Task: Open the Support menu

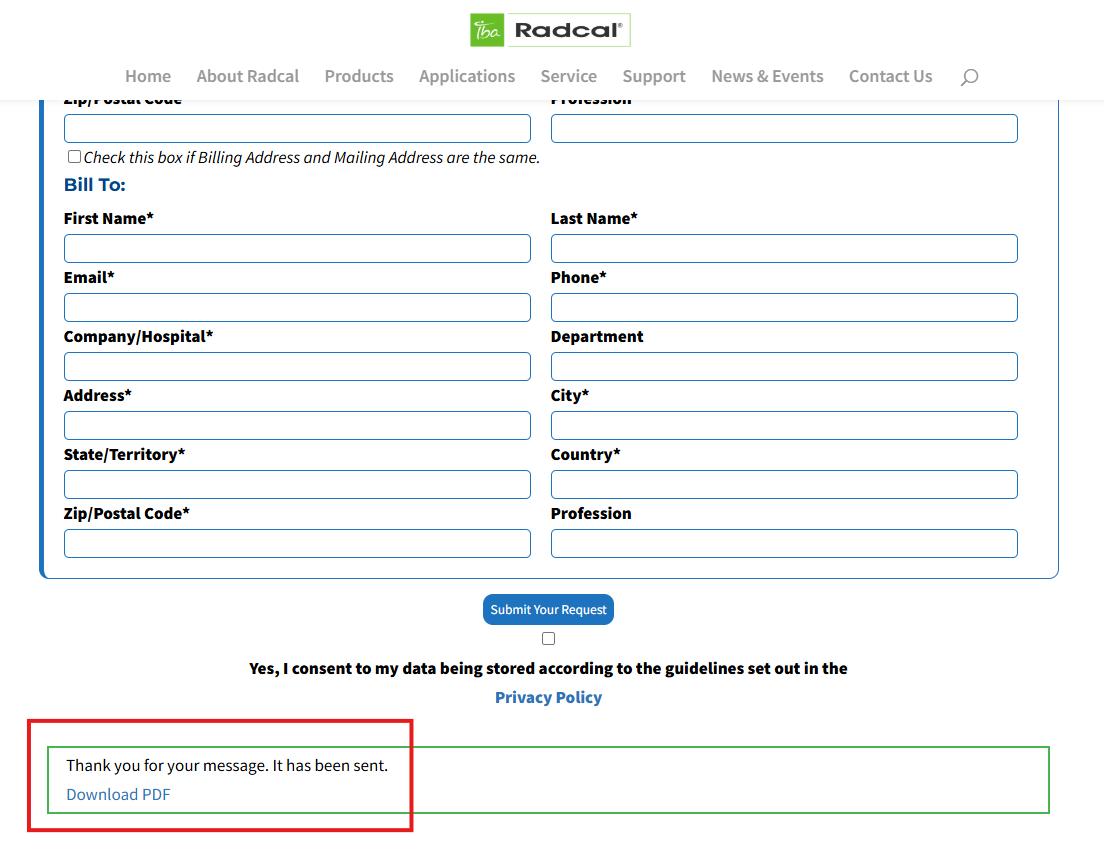Action: tap(654, 76)
